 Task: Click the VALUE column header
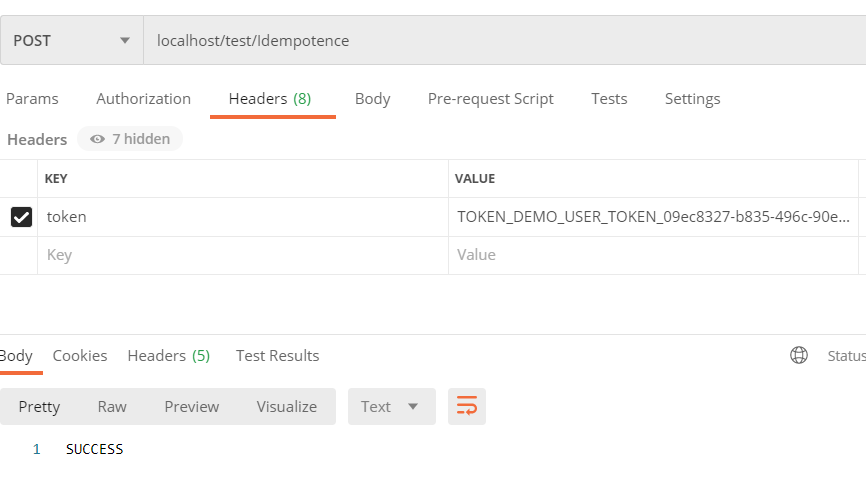(475, 179)
